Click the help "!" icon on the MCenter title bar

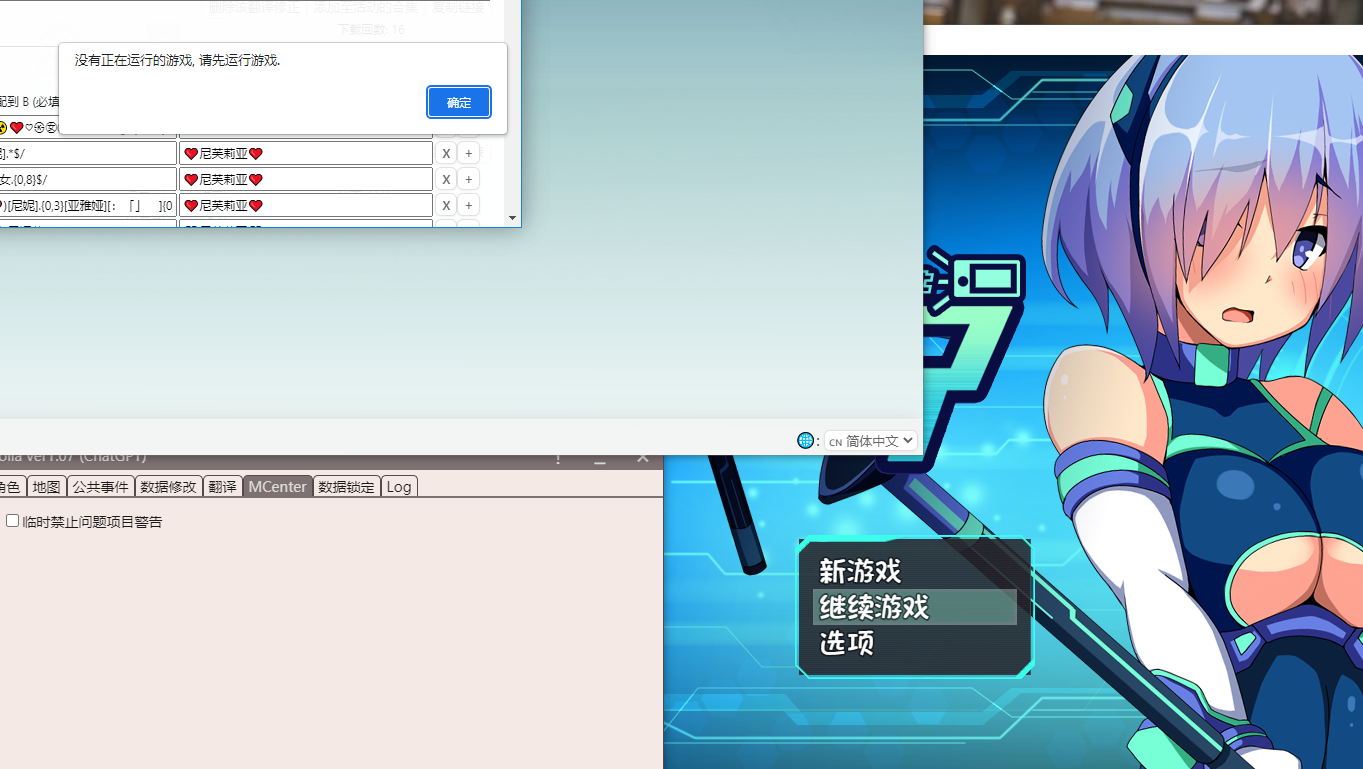tap(557, 457)
